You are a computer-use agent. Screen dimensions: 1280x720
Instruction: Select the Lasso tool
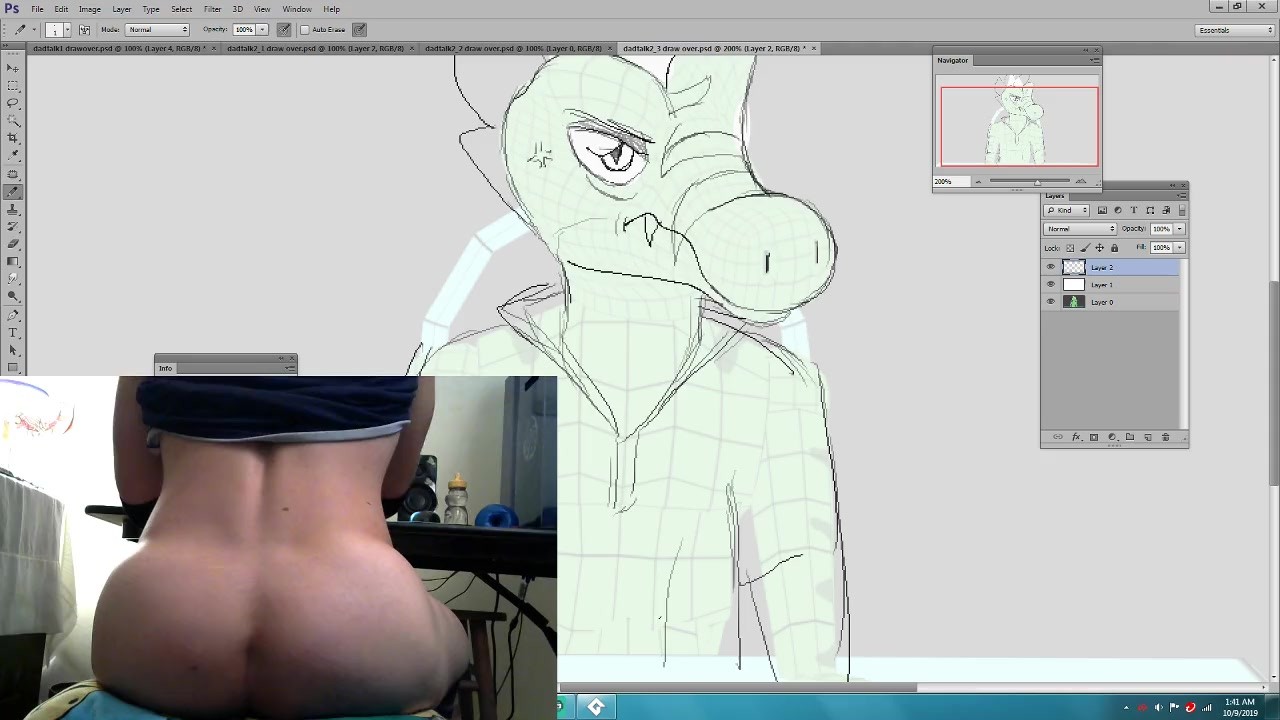(x=13, y=103)
